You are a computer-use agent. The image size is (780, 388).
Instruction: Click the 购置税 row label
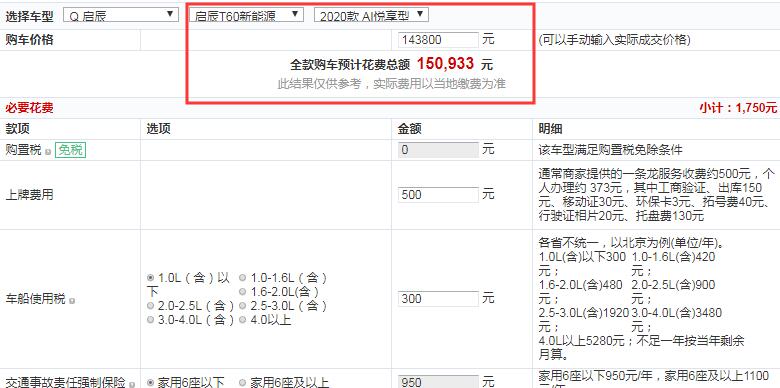point(23,150)
